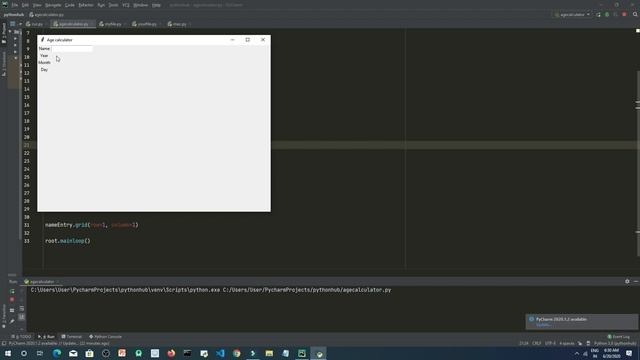Click the Name entry field in Age calculator
This screenshot has width=640, height=360.
[72, 49]
